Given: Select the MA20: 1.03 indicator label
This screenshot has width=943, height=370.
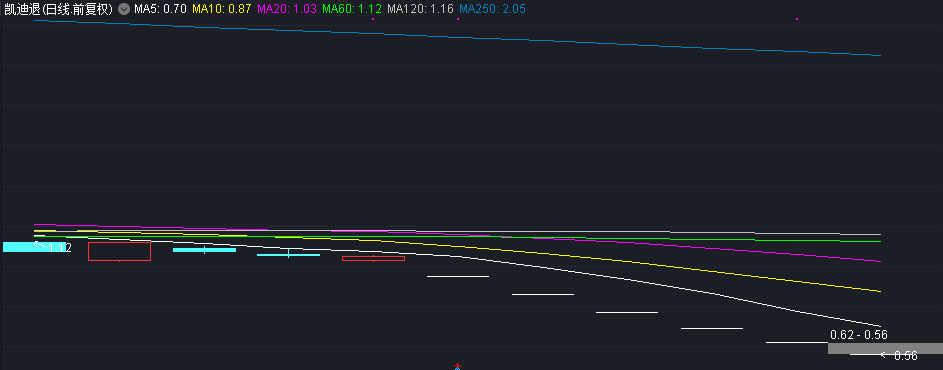Looking at the screenshot, I should click(287, 10).
